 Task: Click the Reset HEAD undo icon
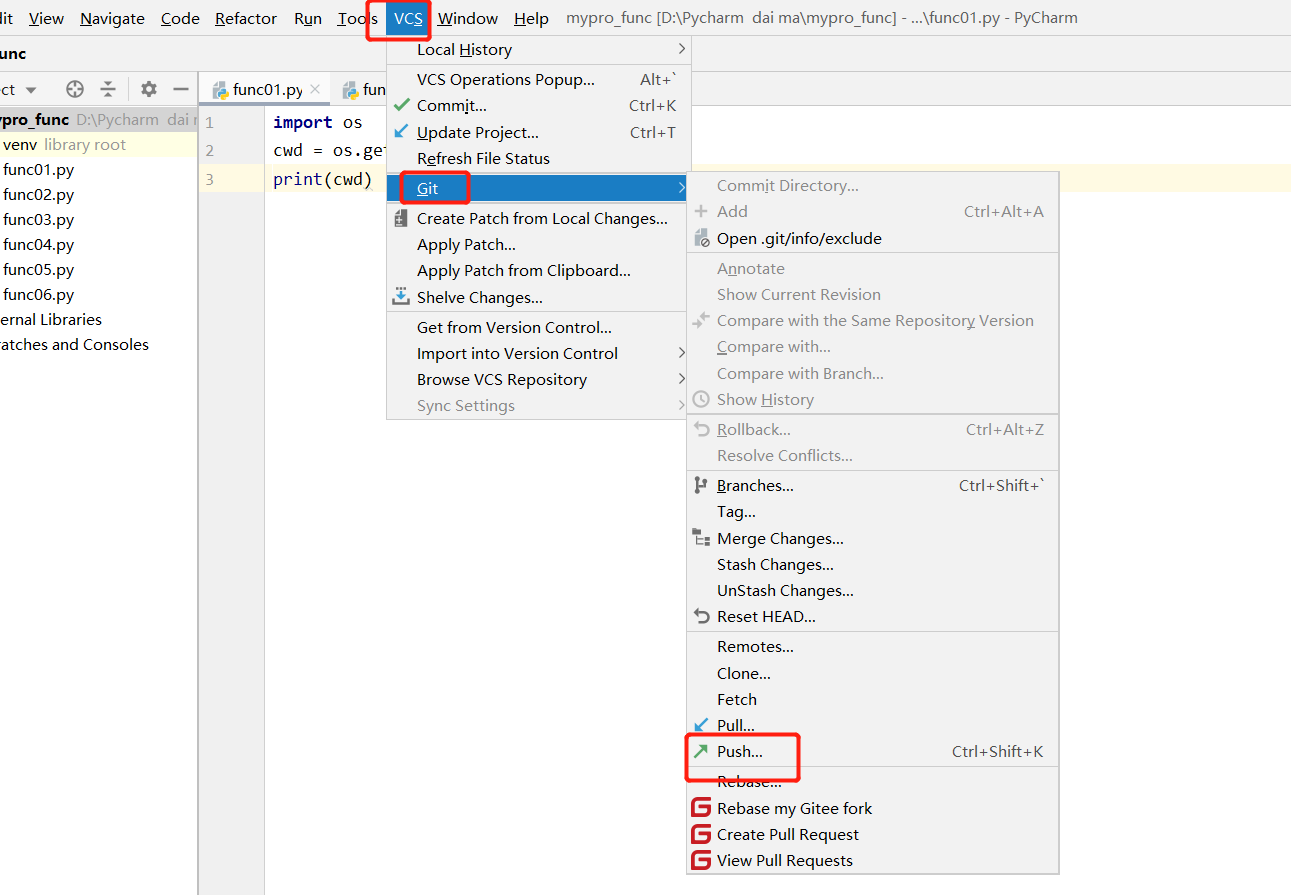pyautogui.click(x=701, y=616)
